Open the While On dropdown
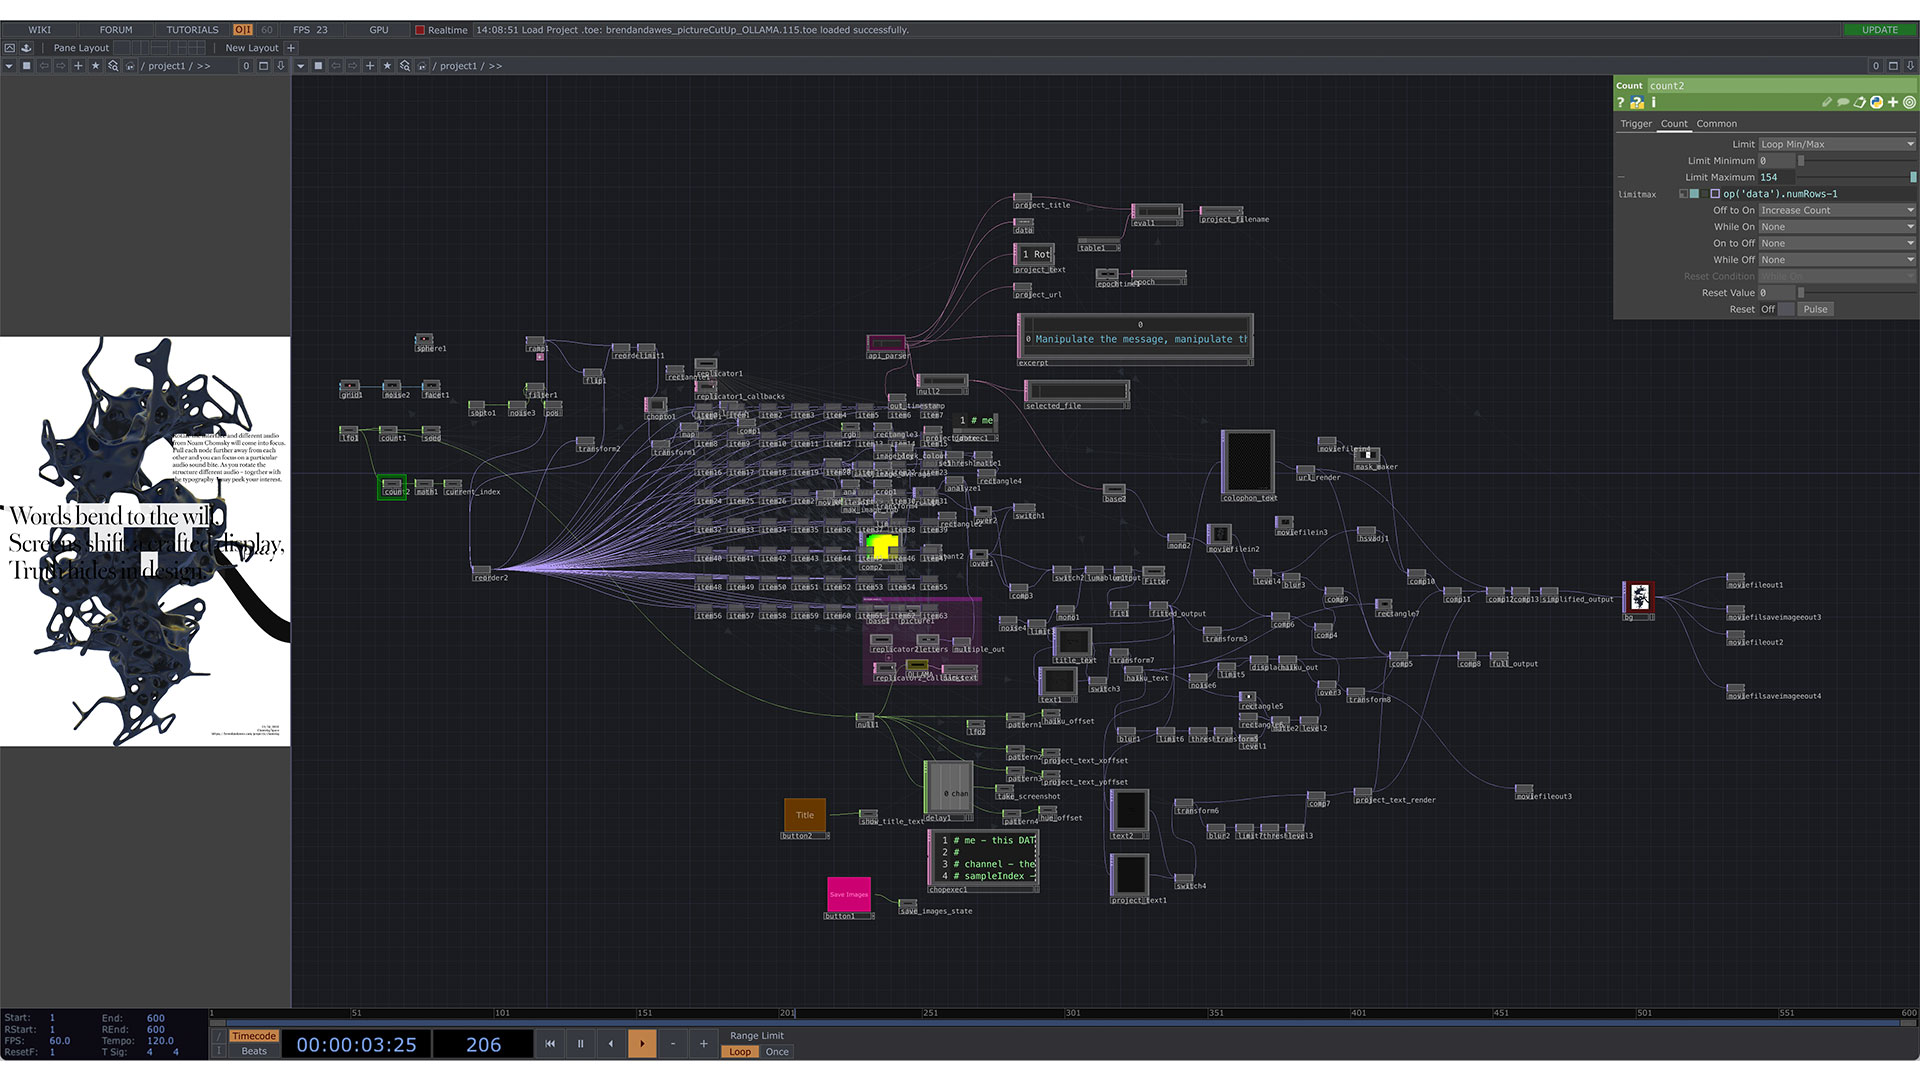This screenshot has height=1080, width=1920. (x=1837, y=227)
